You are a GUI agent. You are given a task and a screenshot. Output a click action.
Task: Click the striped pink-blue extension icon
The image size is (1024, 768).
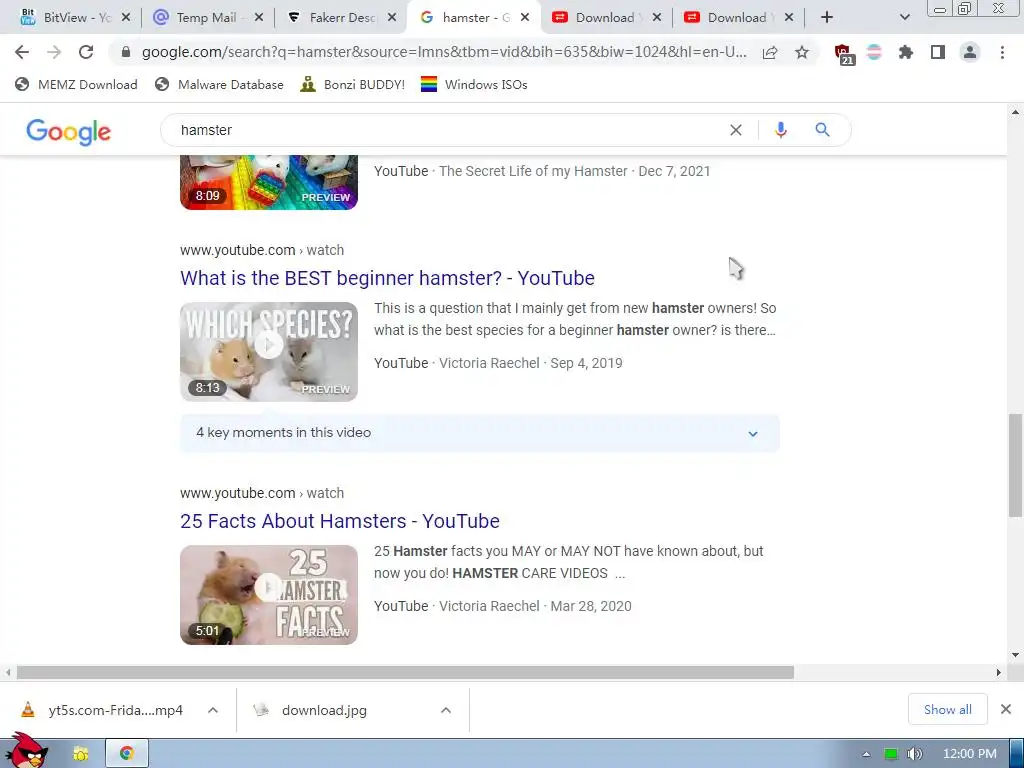(x=874, y=52)
